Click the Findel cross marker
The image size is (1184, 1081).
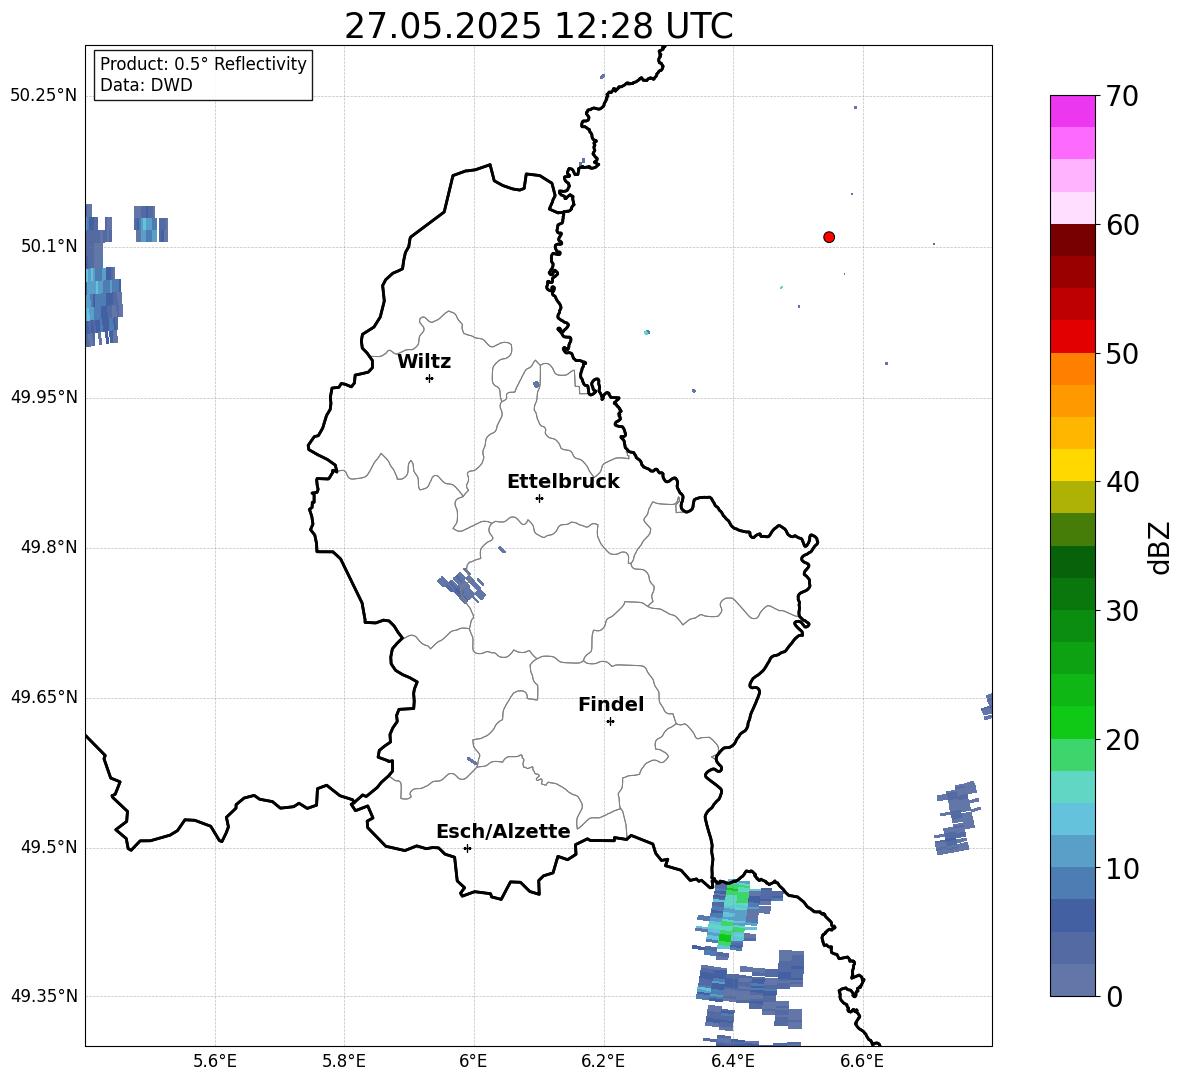point(610,722)
